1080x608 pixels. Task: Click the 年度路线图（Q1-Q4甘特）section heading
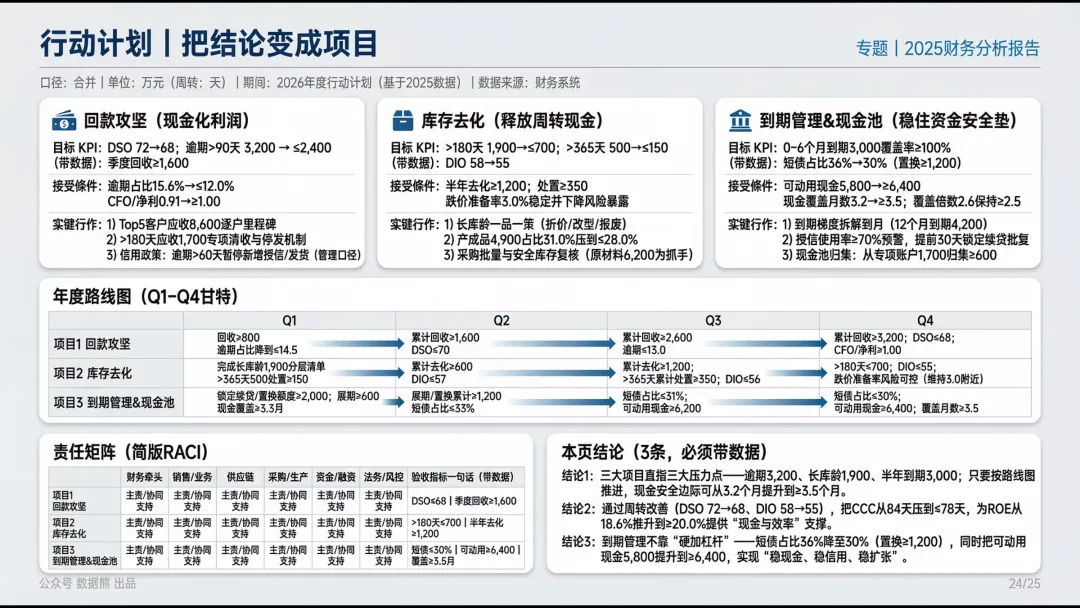click(146, 297)
